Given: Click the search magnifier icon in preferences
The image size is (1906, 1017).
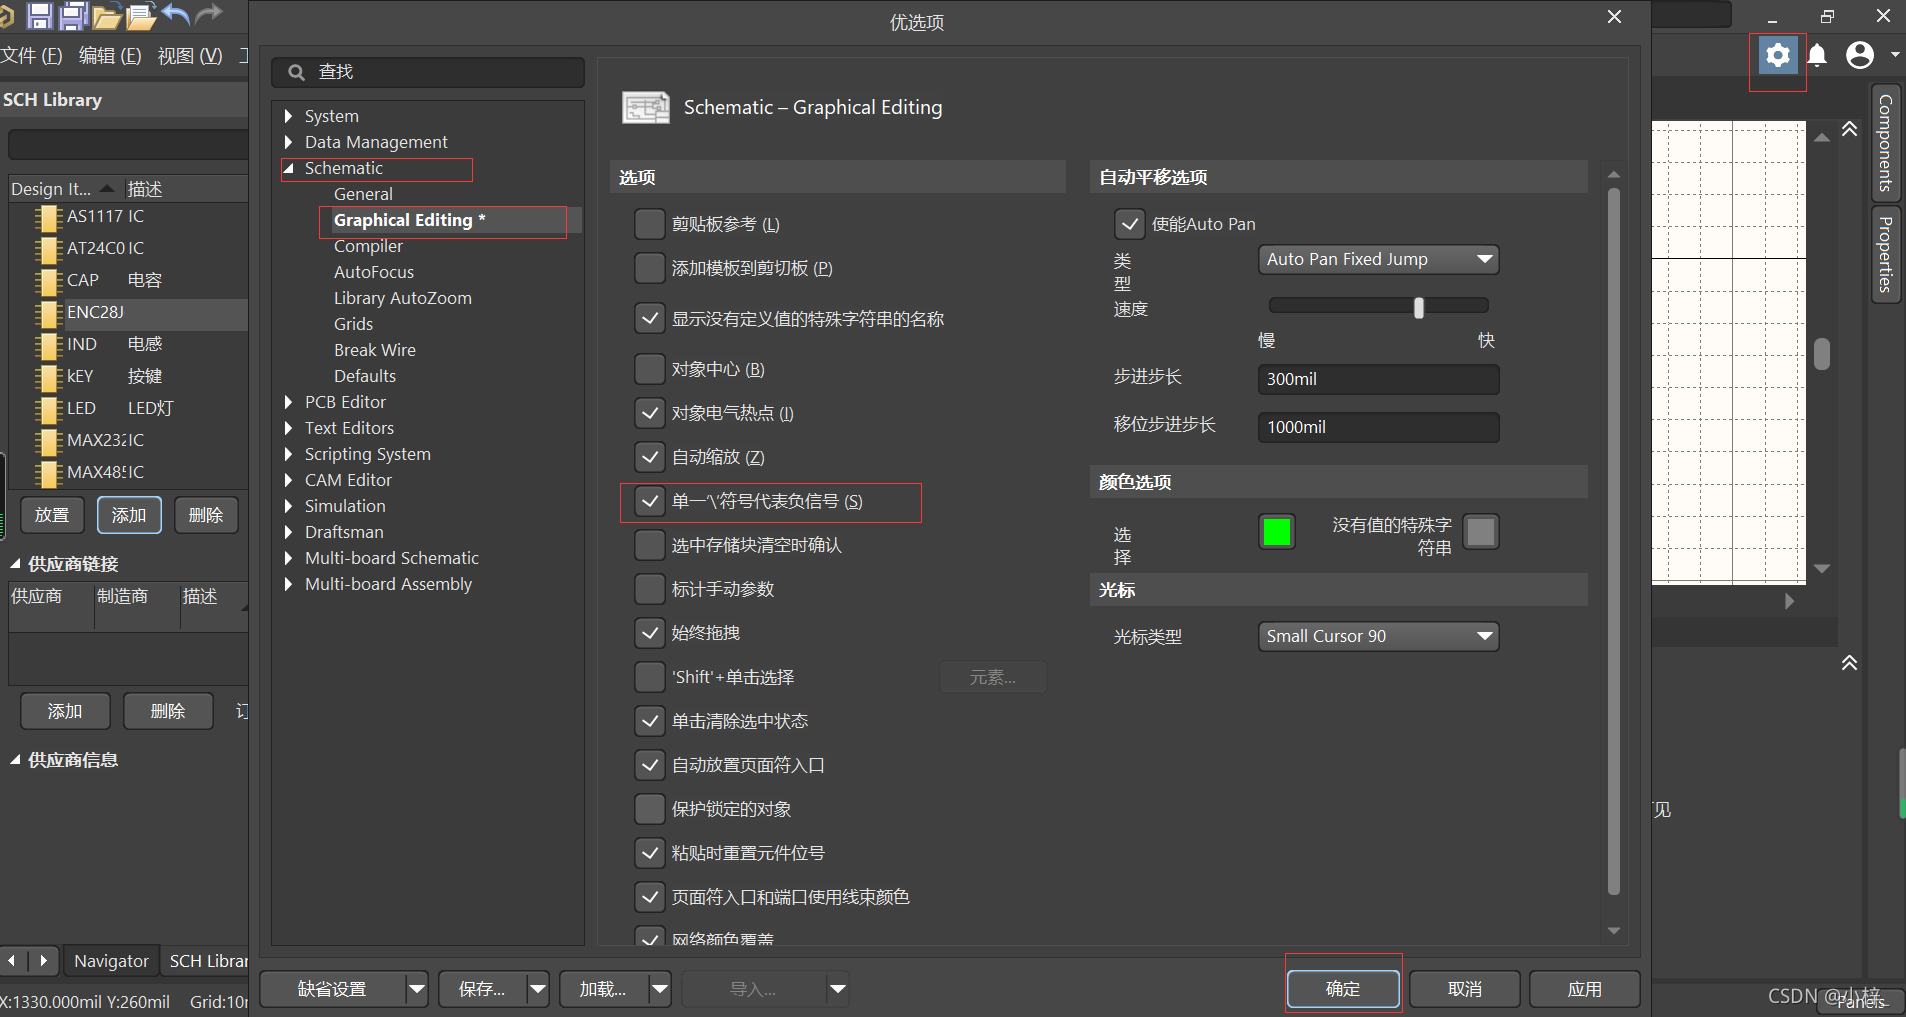Looking at the screenshot, I should 296,72.
